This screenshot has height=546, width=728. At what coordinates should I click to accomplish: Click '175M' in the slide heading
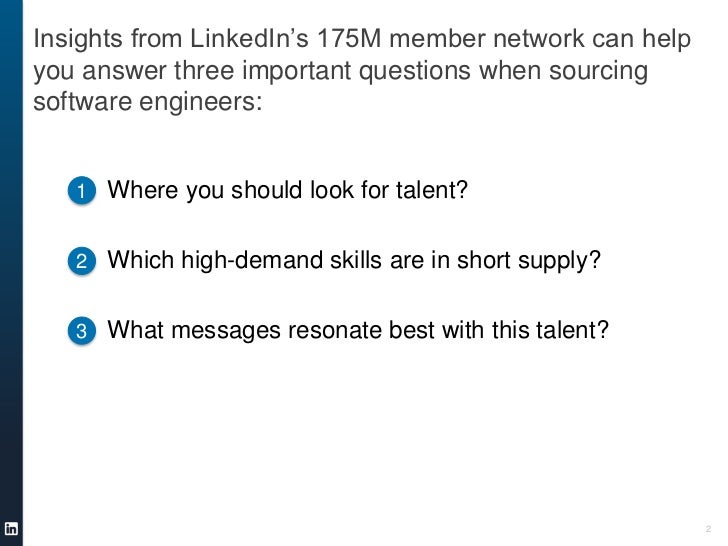[349, 38]
